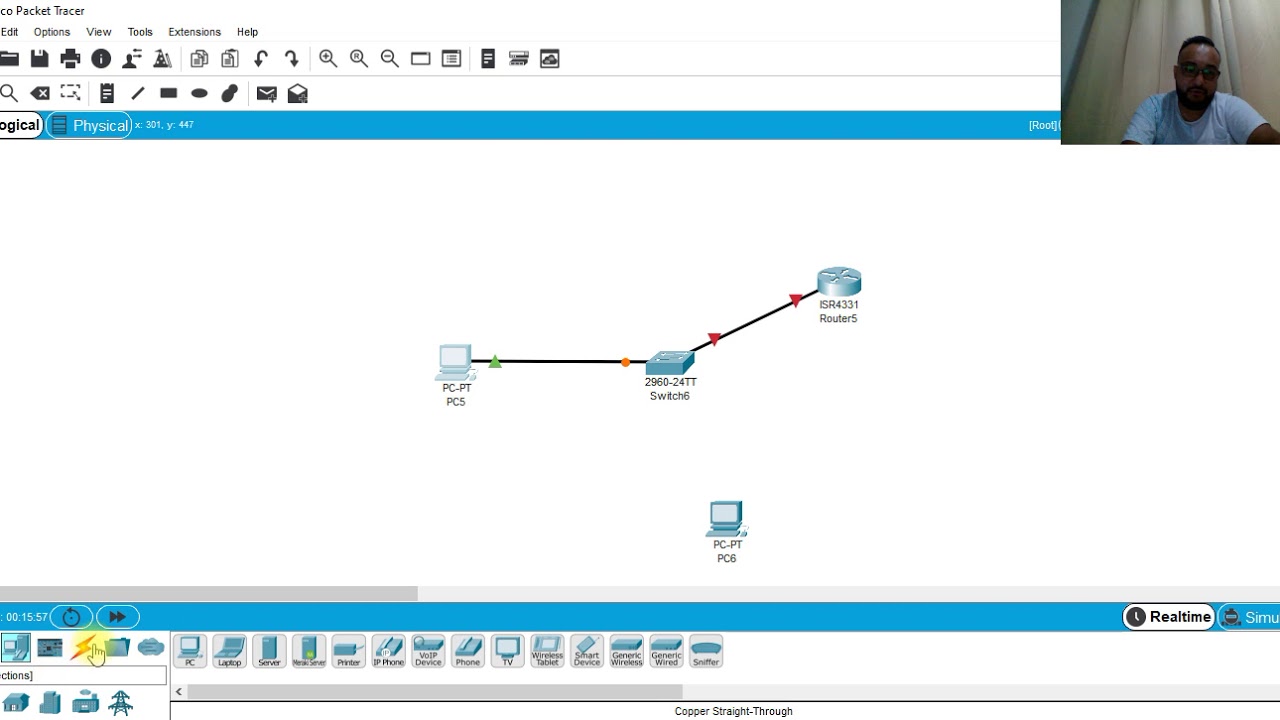
Task: Pick the Printer end device
Action: (348, 651)
